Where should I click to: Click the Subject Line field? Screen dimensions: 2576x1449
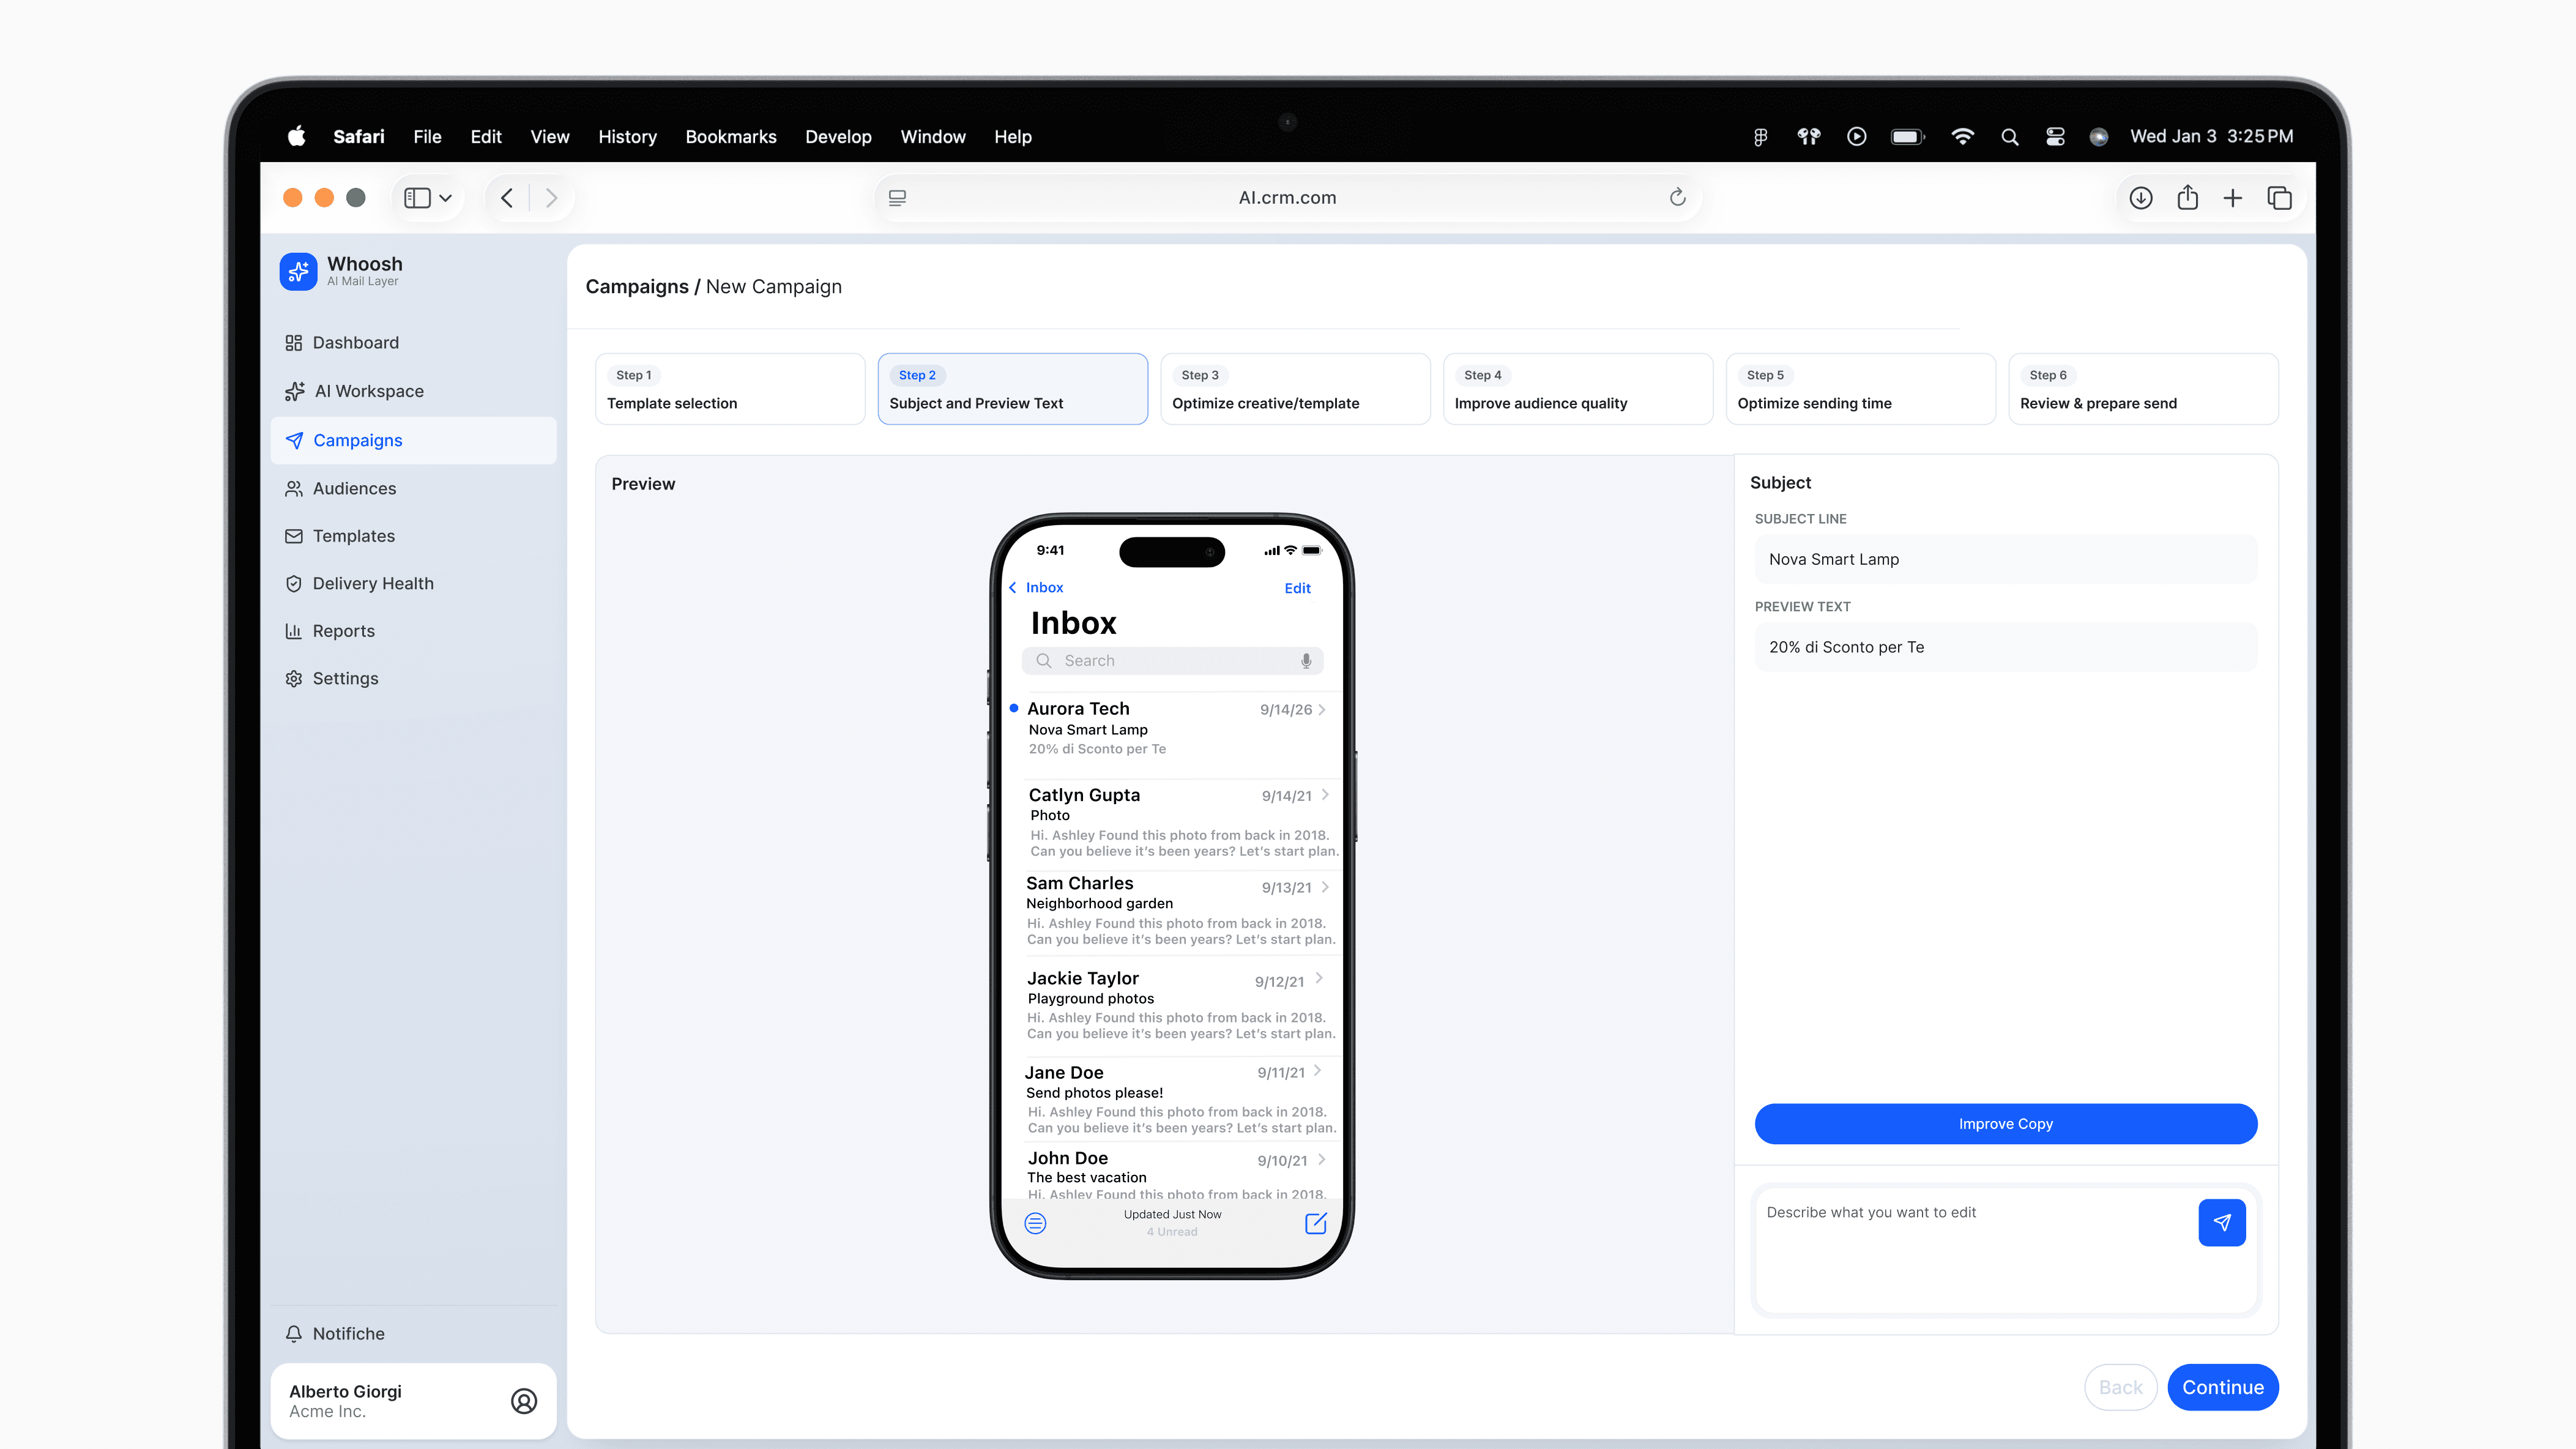tap(2006, 559)
